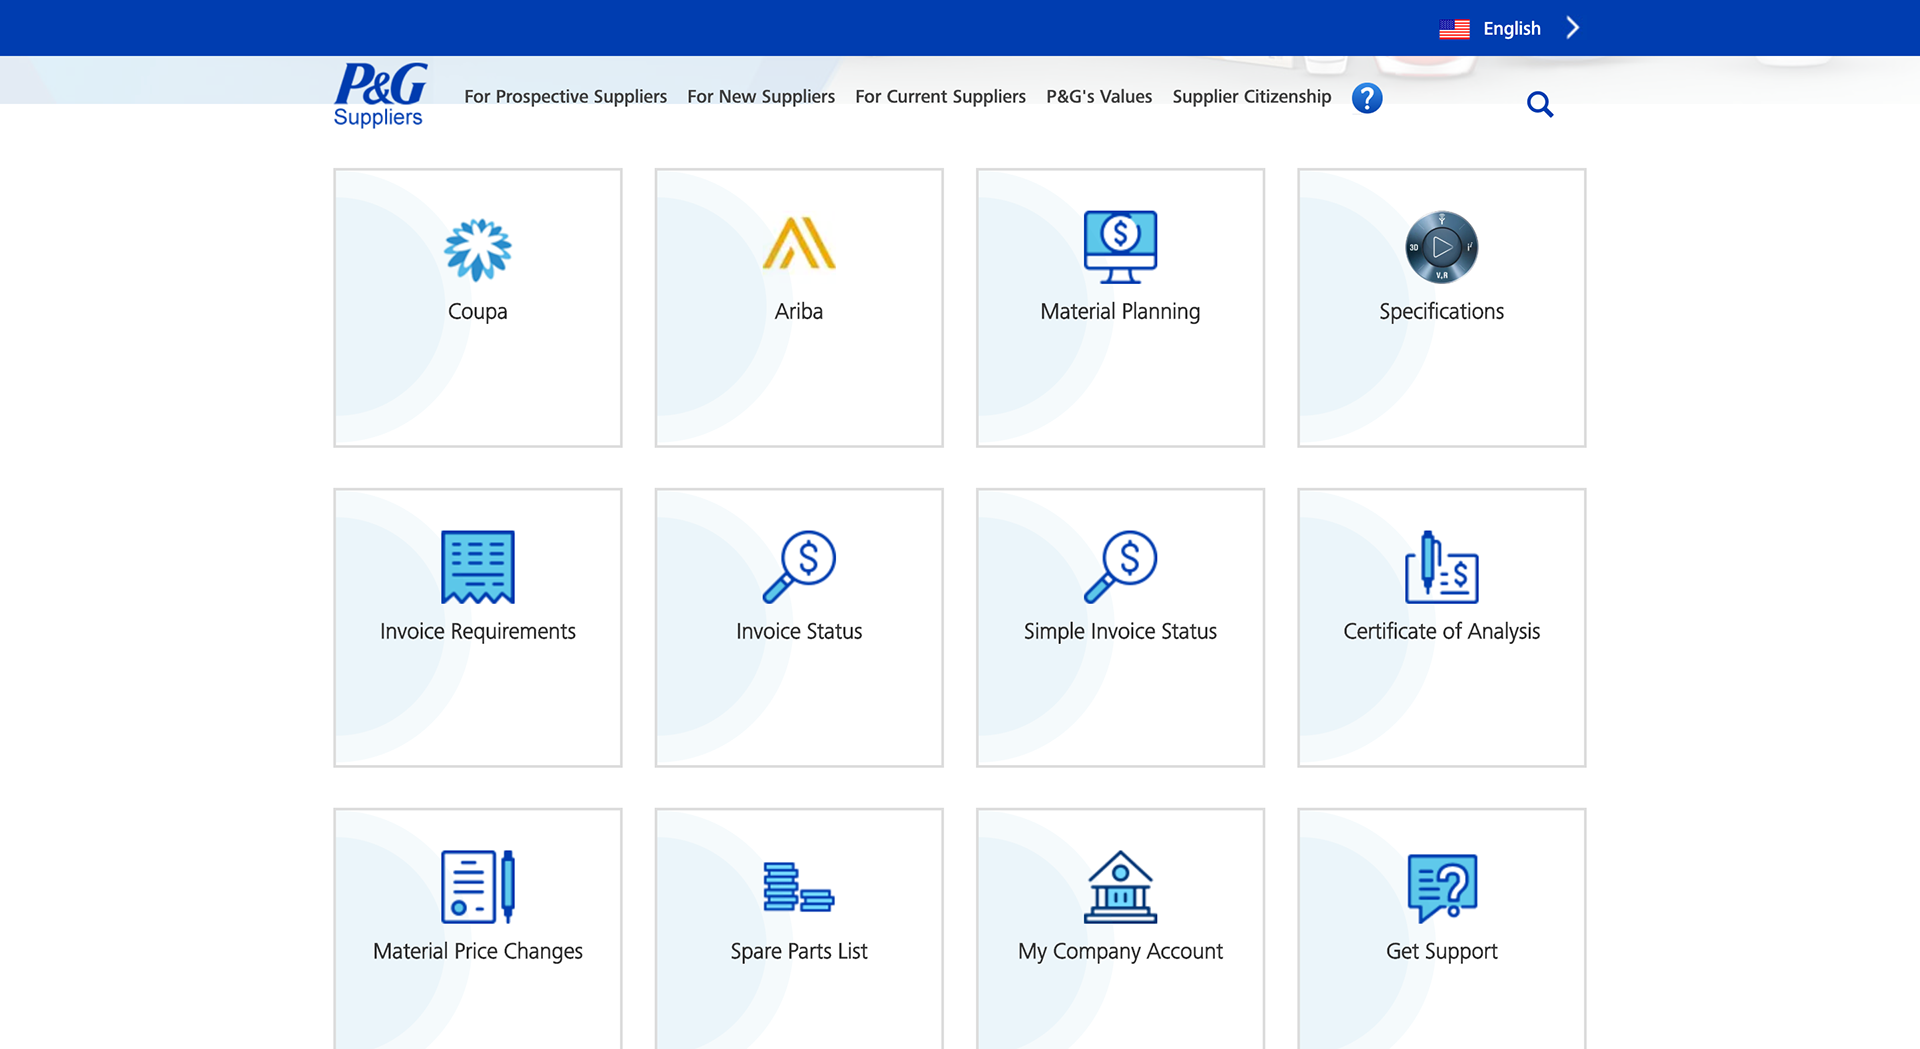The width and height of the screenshot is (1920, 1049).
Task: Click the Spare Parts List stacked icon
Action: pyautogui.click(x=799, y=887)
